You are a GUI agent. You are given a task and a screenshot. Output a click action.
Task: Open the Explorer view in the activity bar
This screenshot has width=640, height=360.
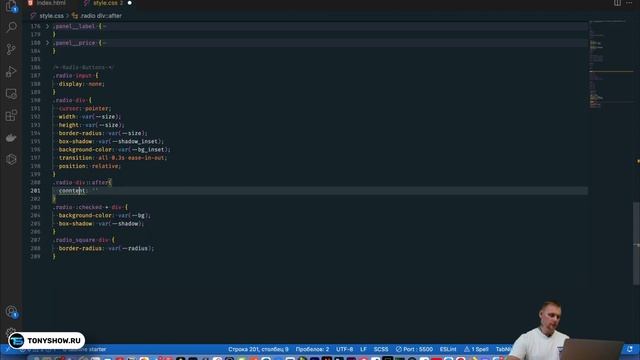coord(11,6)
